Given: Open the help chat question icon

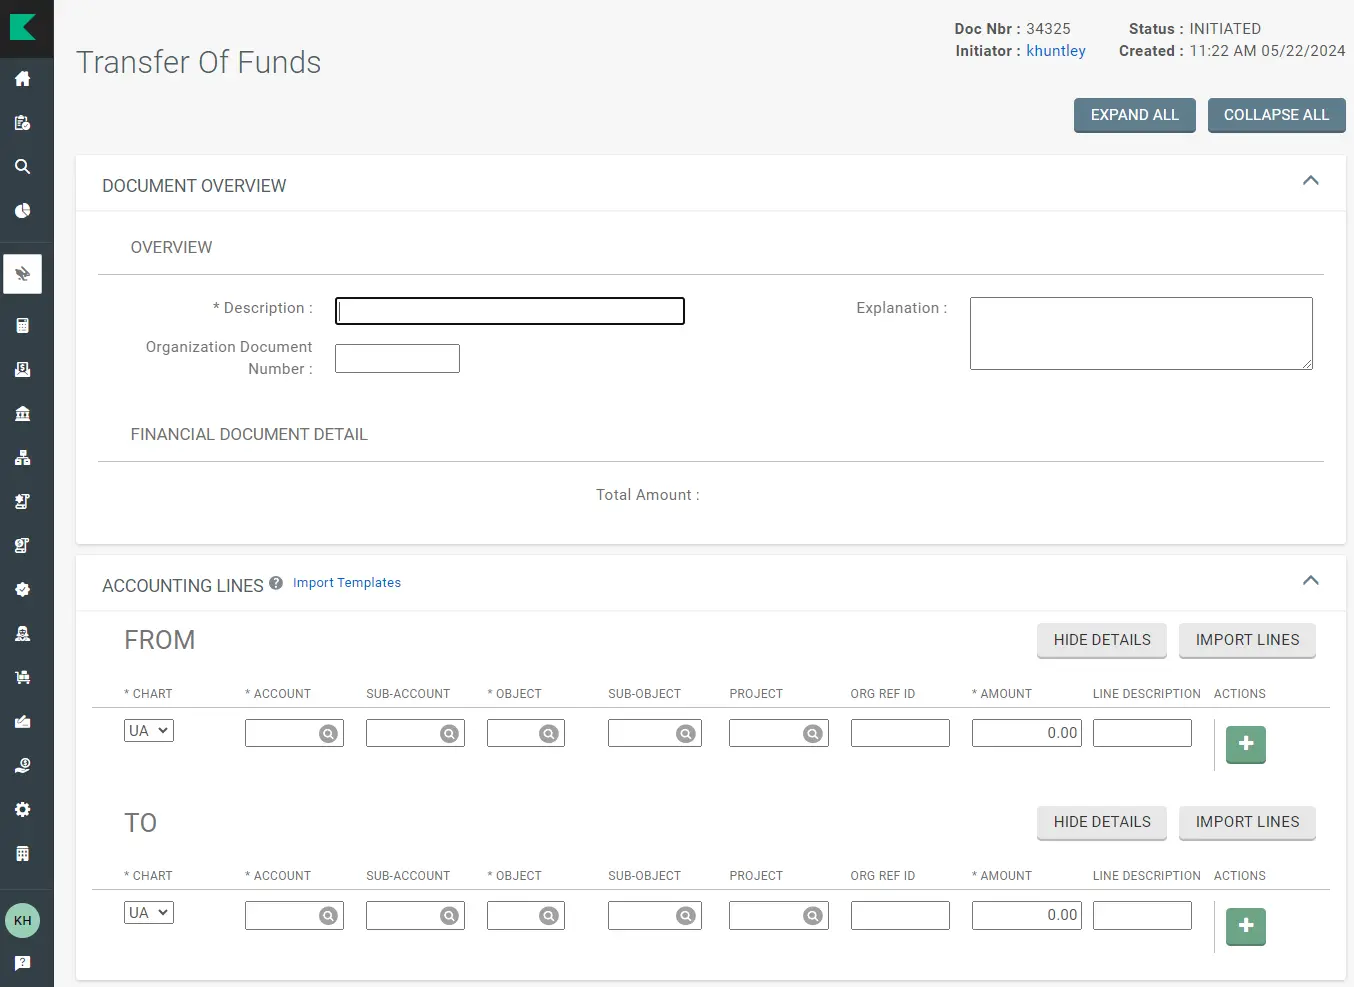Looking at the screenshot, I should (22, 963).
